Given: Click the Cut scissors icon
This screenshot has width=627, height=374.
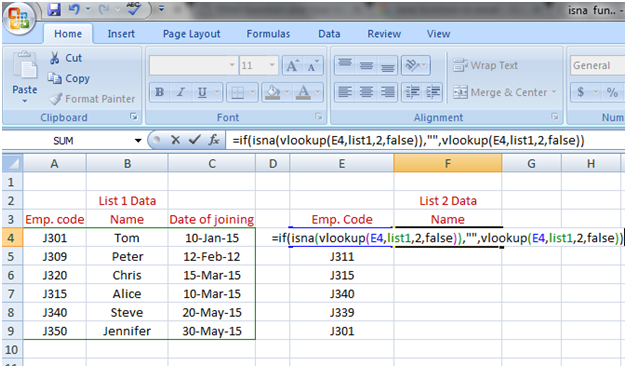Looking at the screenshot, I should (54, 58).
